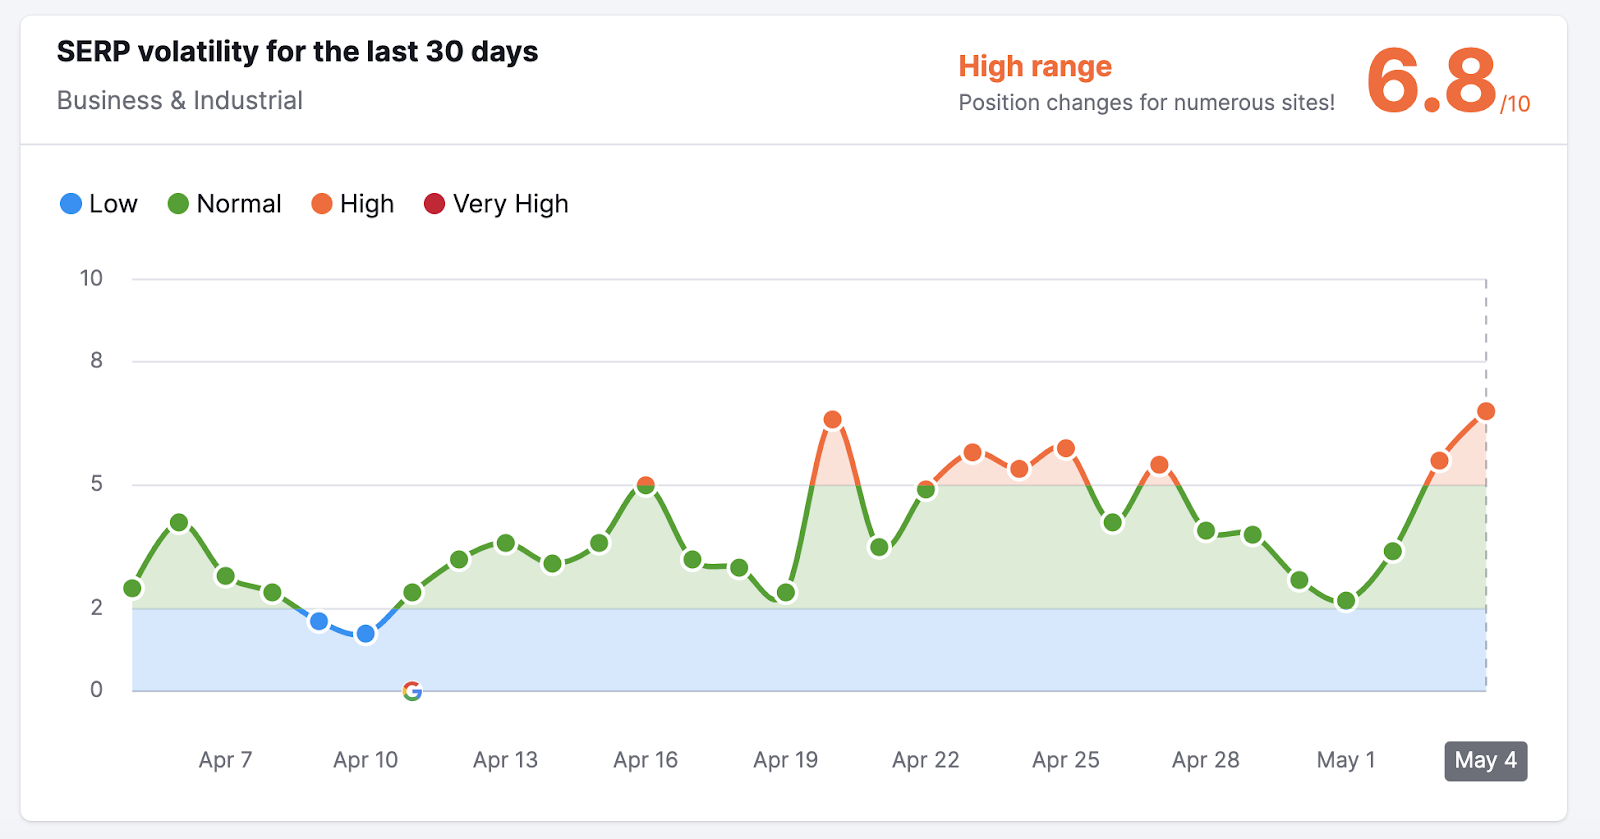This screenshot has width=1600, height=839.
Task: Select the highlighted May 4 date label
Action: click(1485, 761)
